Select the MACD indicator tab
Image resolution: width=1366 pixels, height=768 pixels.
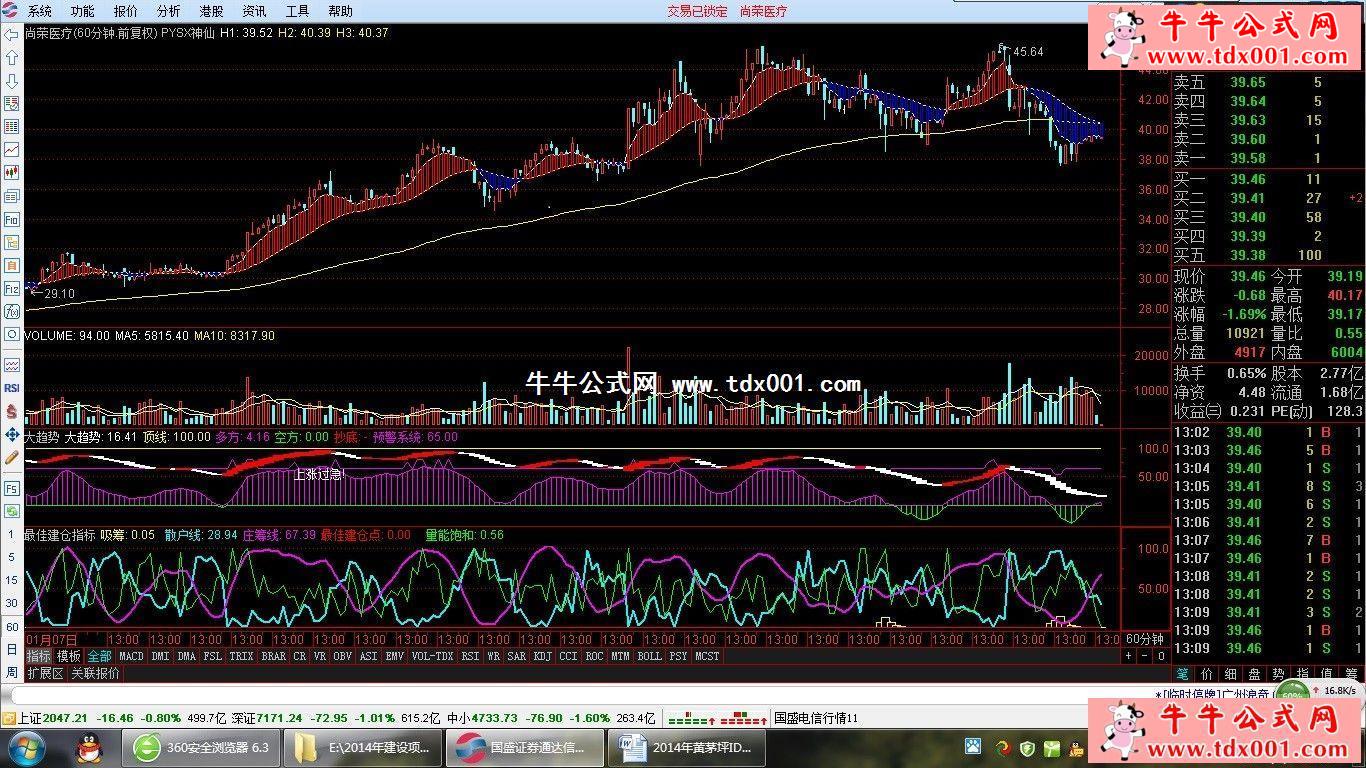click(131, 656)
